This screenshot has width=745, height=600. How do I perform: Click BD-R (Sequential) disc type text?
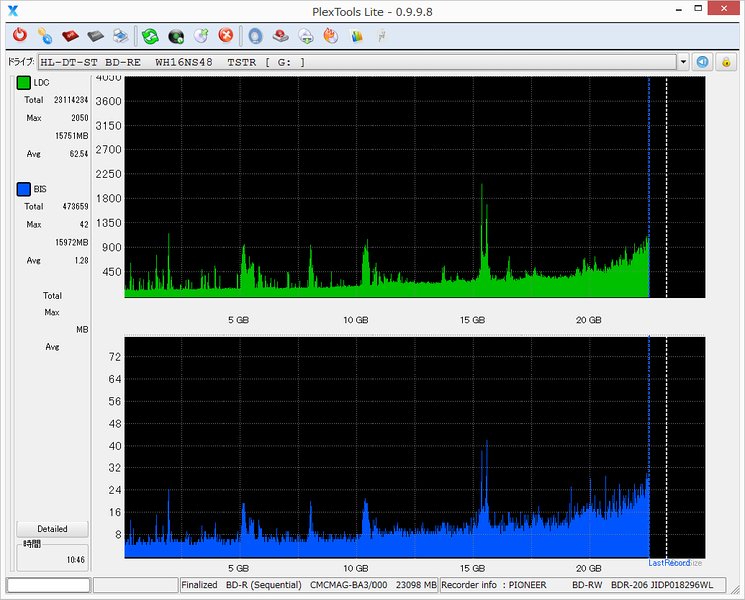tap(264, 585)
